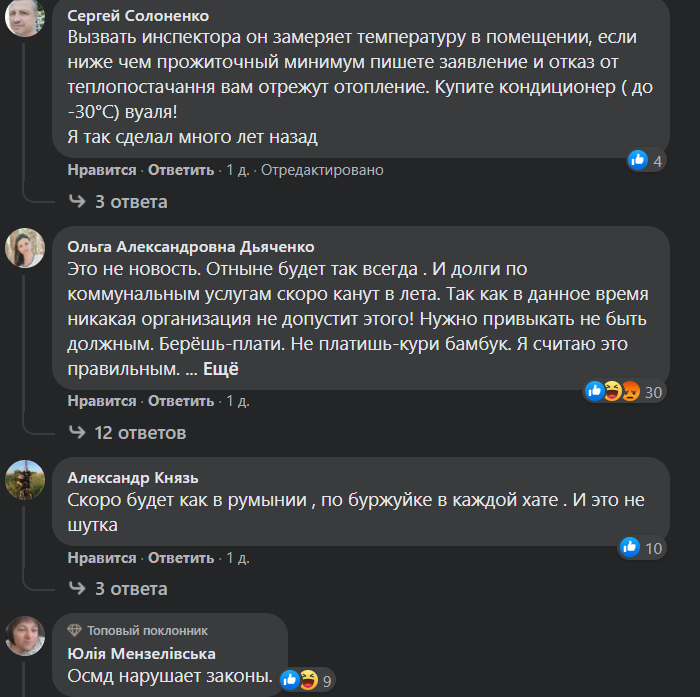Open Ольга Дьяченко's avatar
Image resolution: width=700 pixels, height=697 pixels.
[25, 248]
